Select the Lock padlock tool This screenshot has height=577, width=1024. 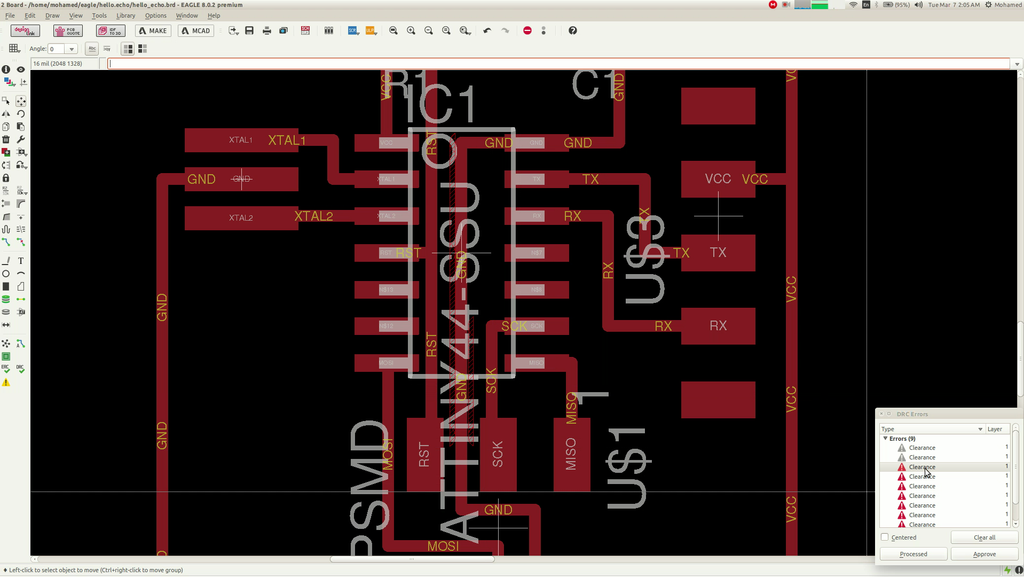click(6, 178)
